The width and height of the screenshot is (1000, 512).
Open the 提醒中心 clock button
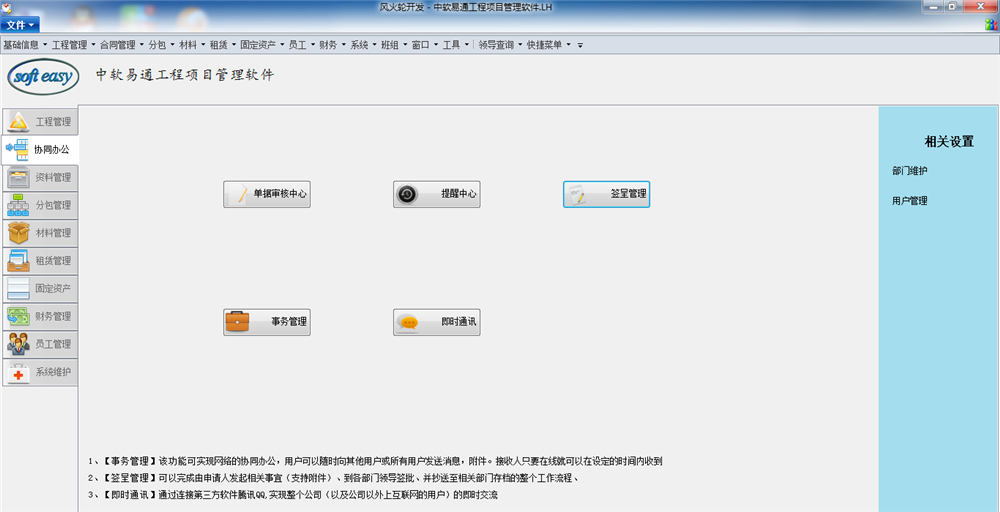pyautogui.click(x=436, y=194)
